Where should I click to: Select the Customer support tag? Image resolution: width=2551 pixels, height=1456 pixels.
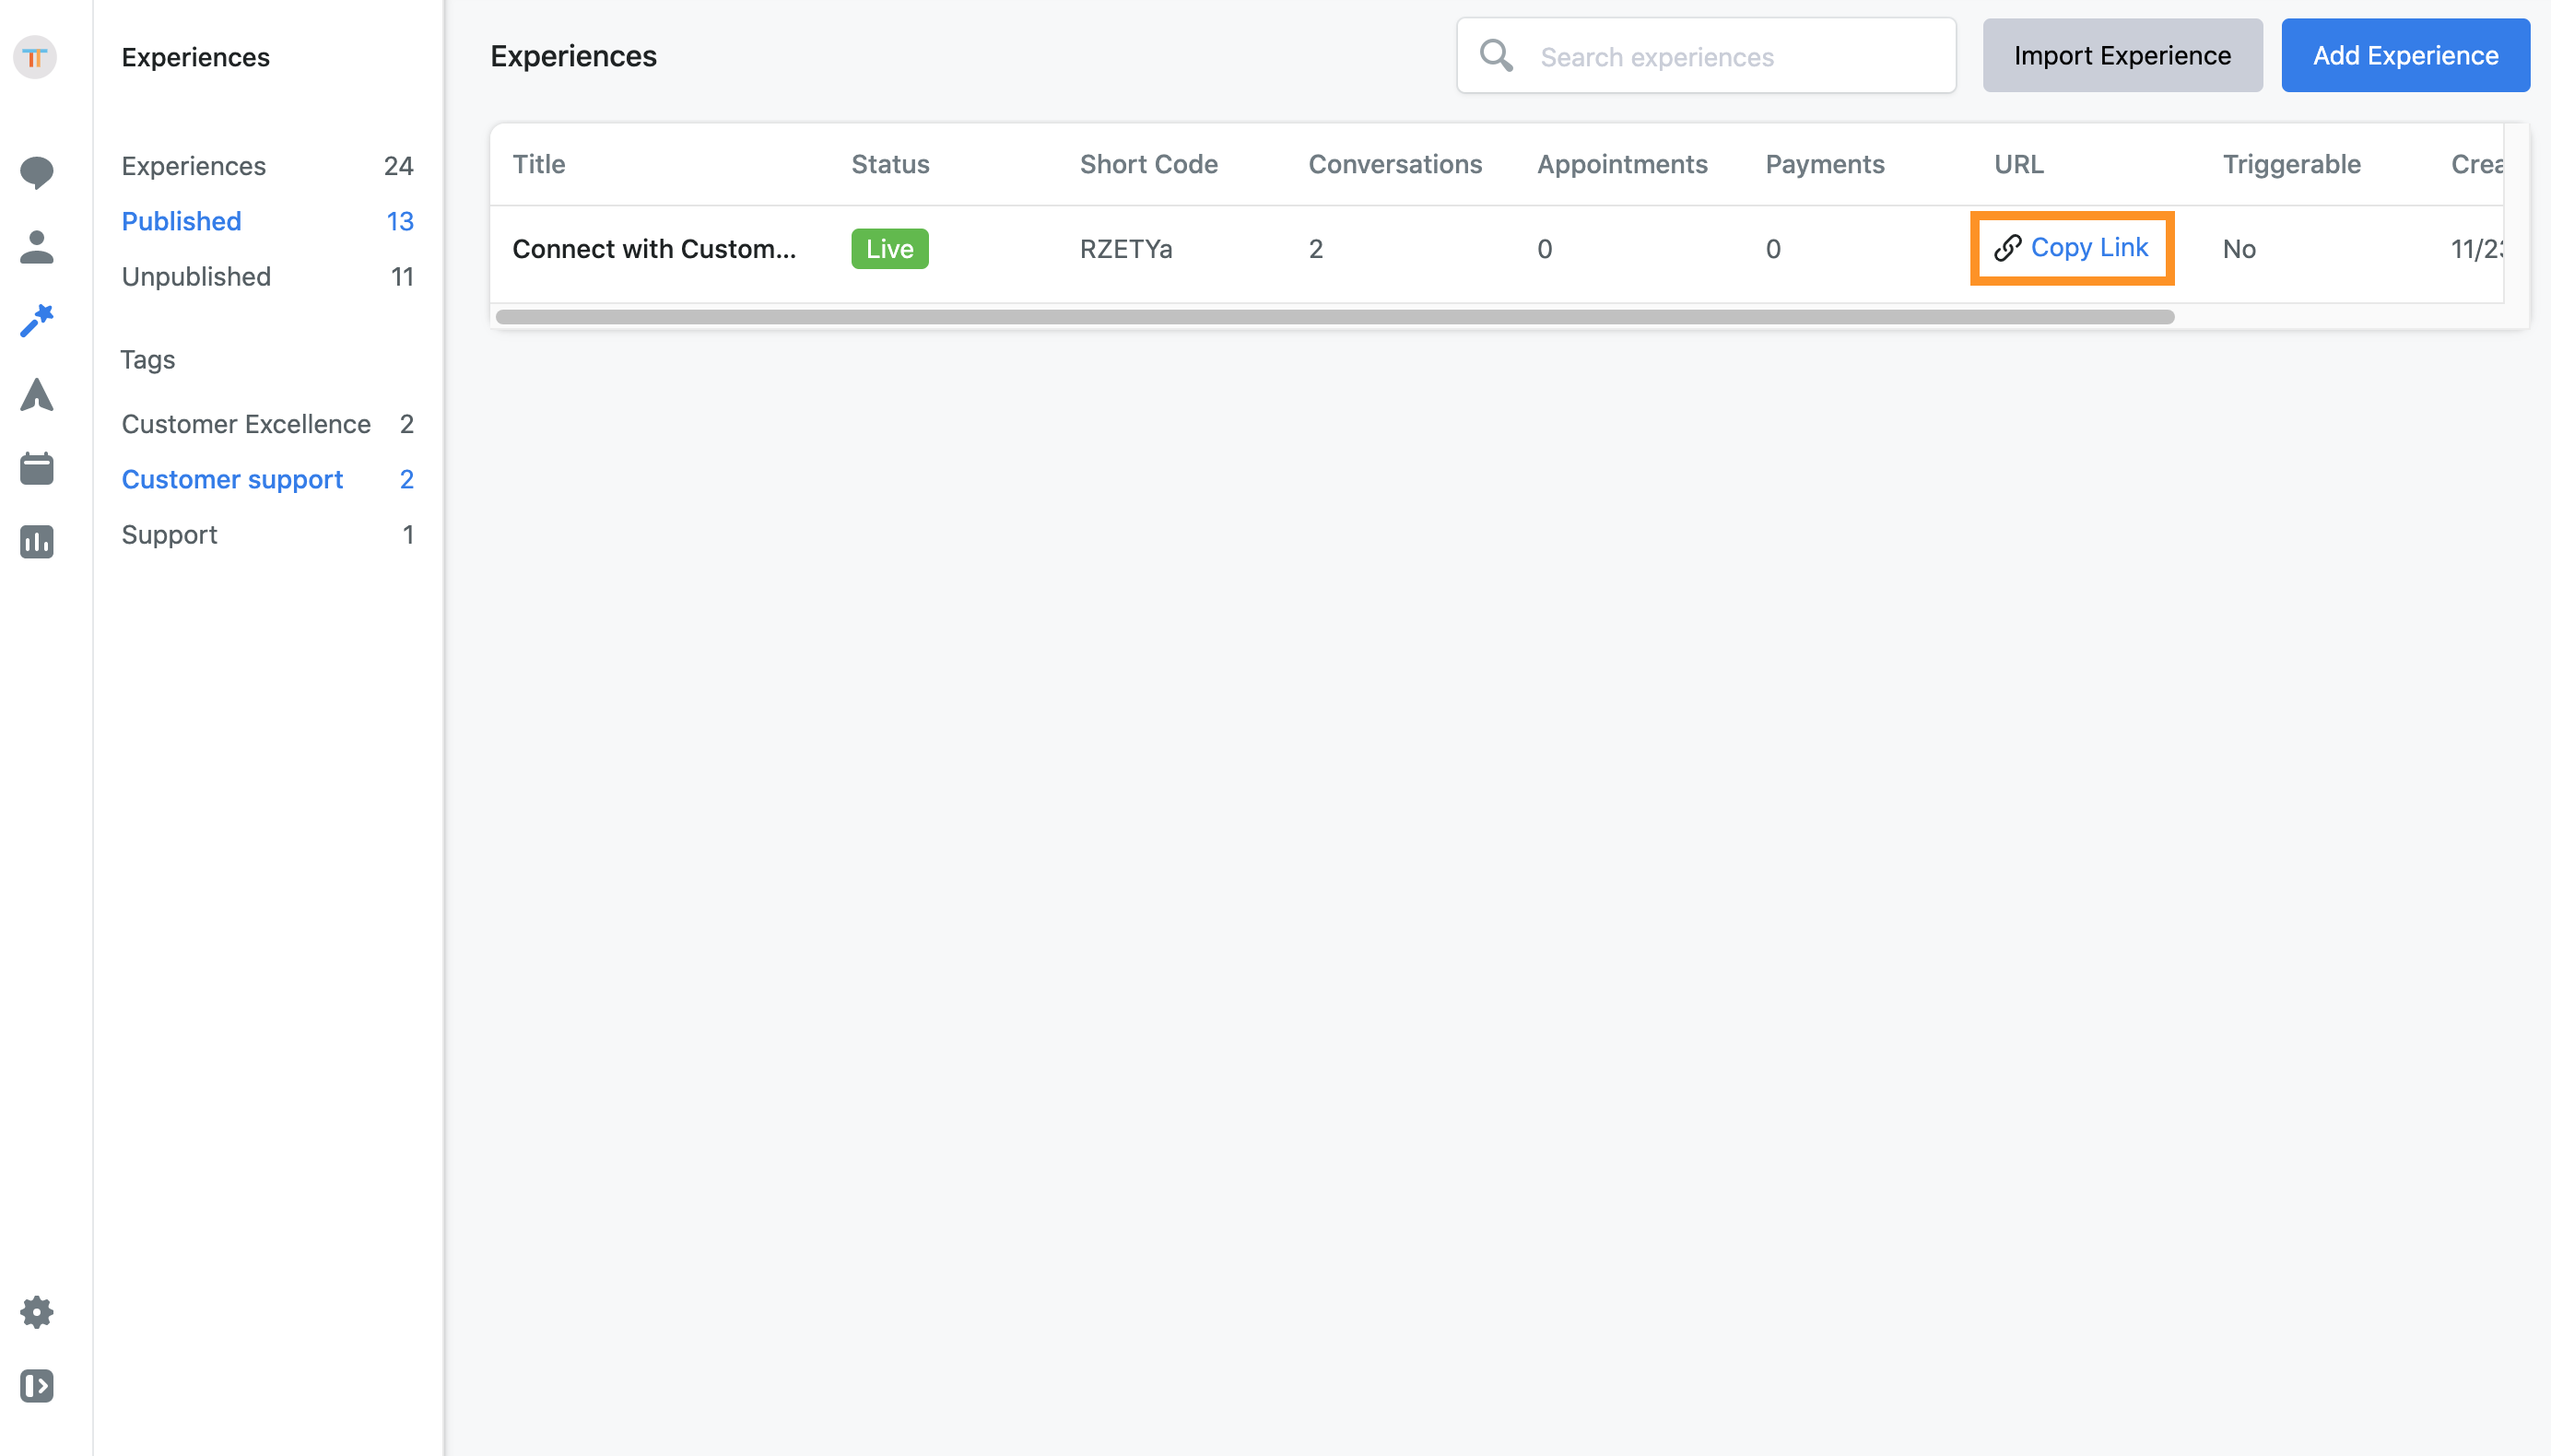(x=267, y=479)
